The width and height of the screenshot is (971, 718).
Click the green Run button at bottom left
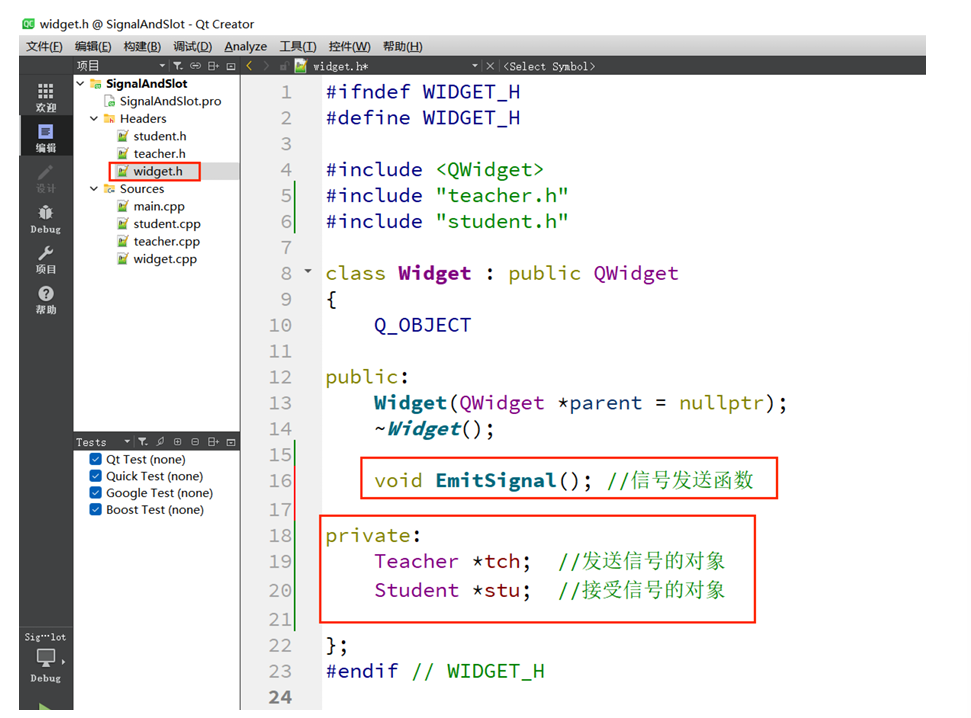pos(44,706)
